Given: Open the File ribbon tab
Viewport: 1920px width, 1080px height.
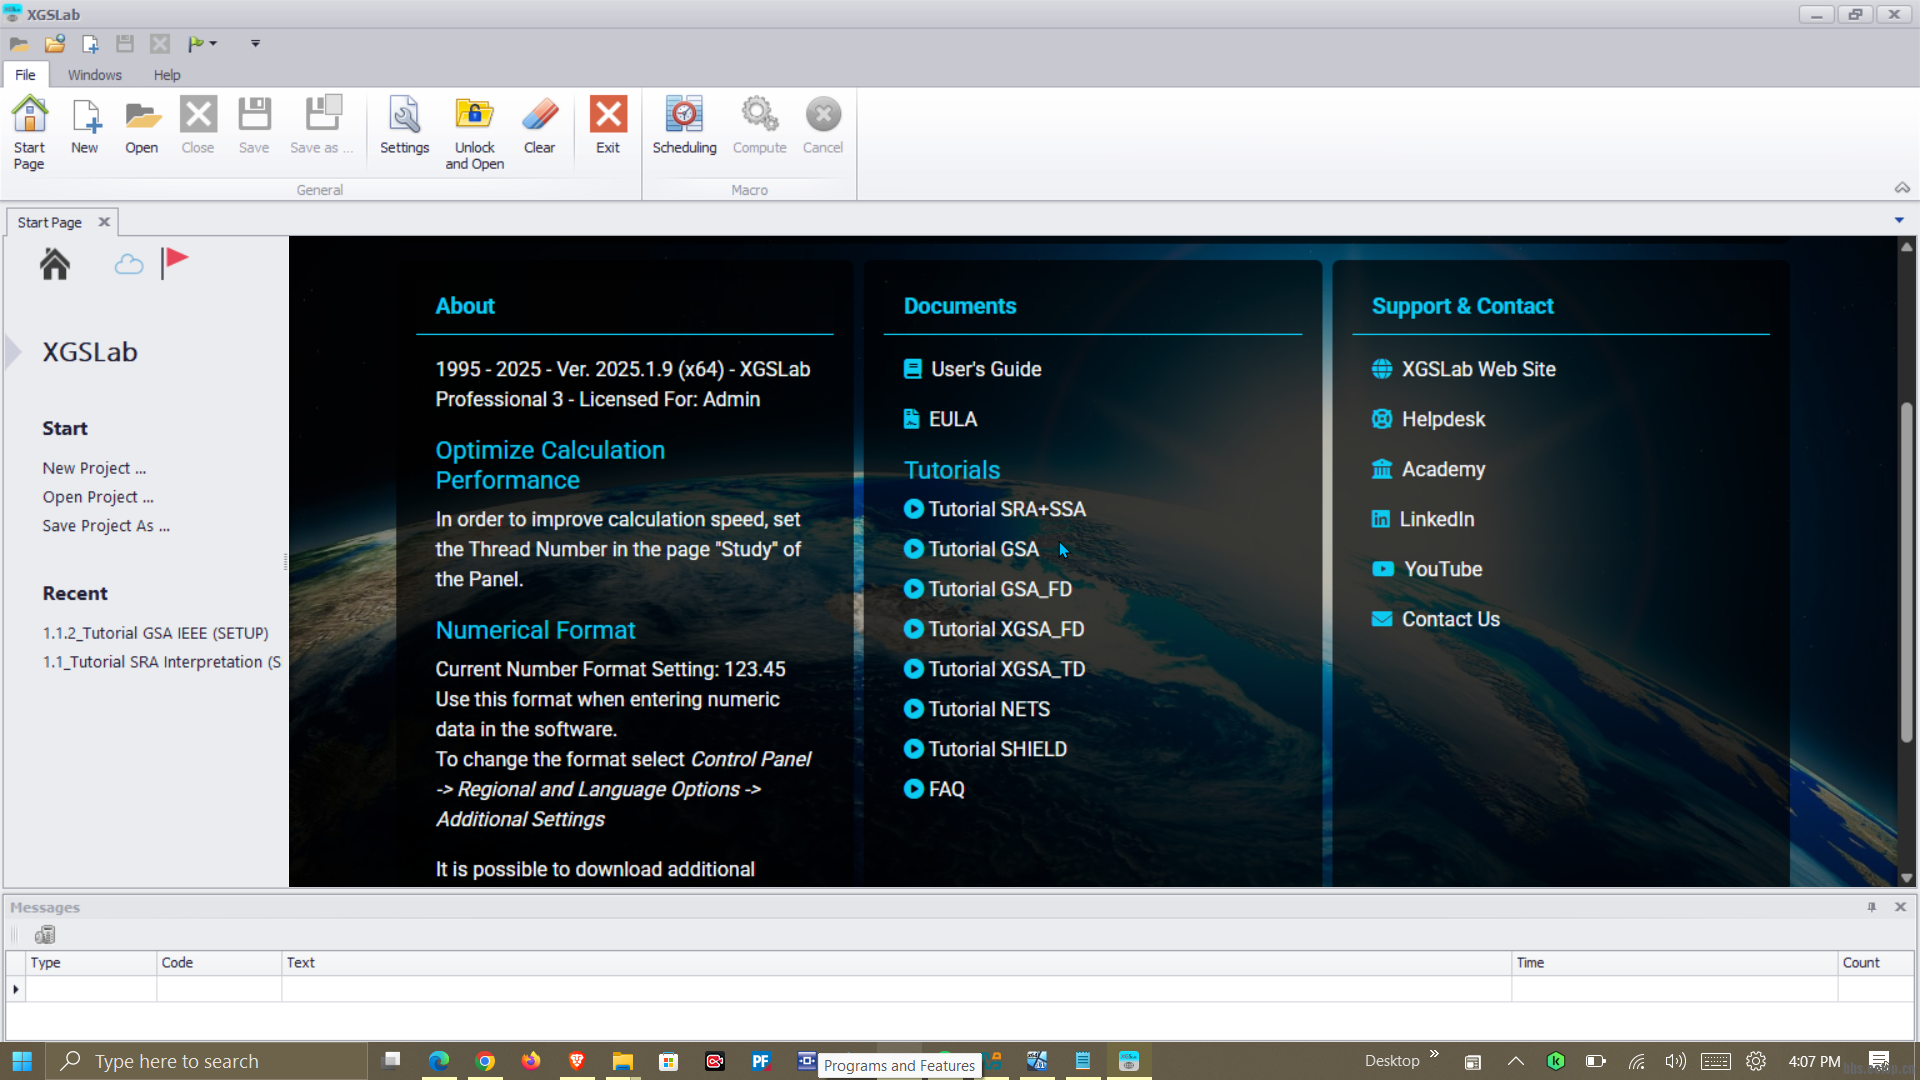Looking at the screenshot, I should (x=25, y=75).
